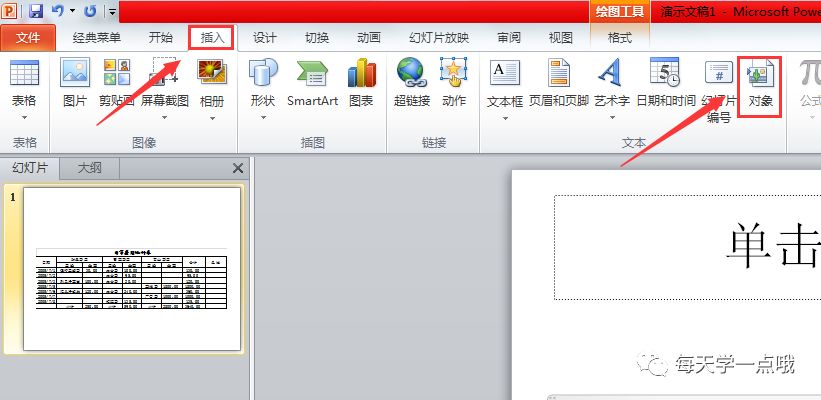Image resolution: width=821 pixels, height=400 pixels.
Task: Close the slides thumbnail pane
Action: point(238,168)
